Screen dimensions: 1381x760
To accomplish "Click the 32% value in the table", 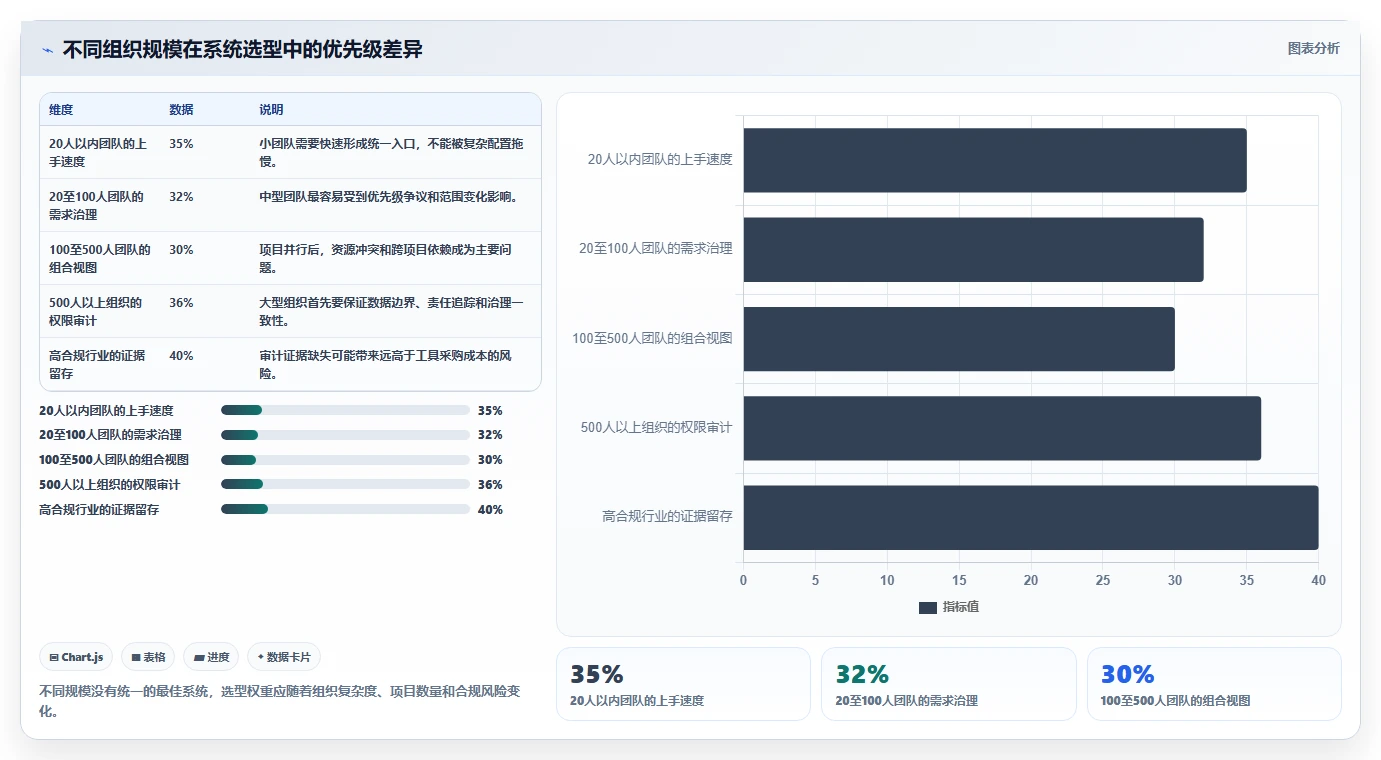I will point(181,196).
